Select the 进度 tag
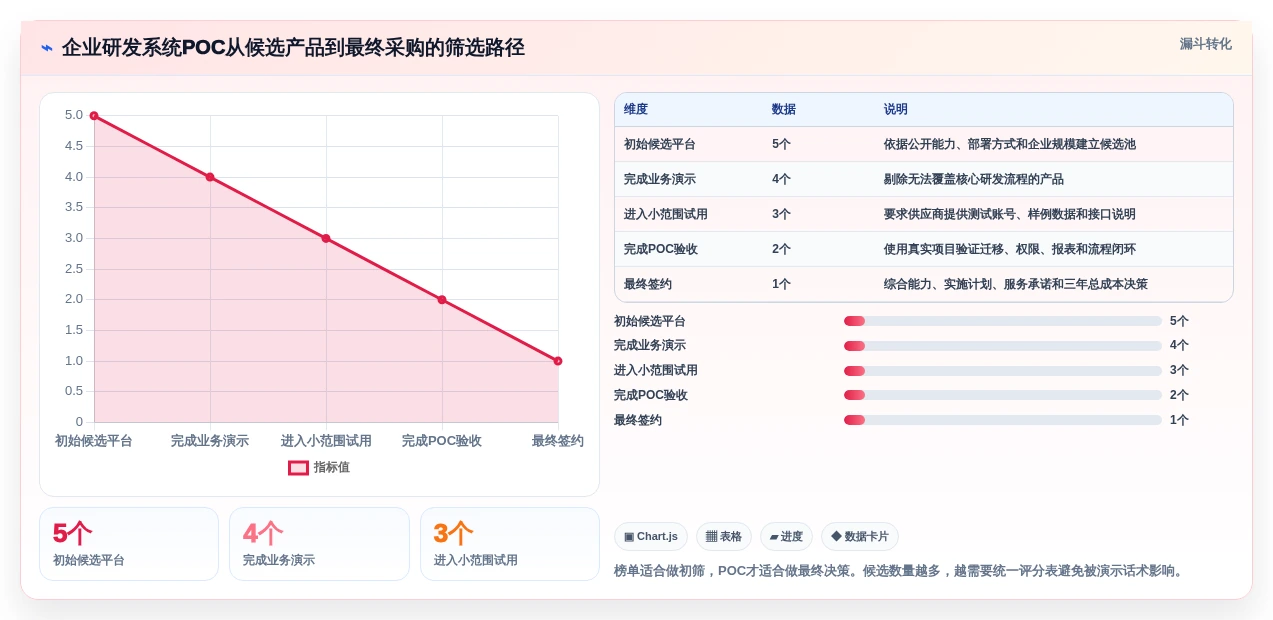This screenshot has width=1273, height=620. click(x=786, y=537)
